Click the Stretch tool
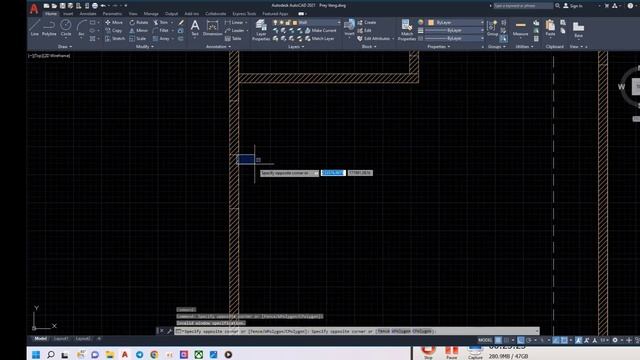 pyautogui.click(x=115, y=39)
